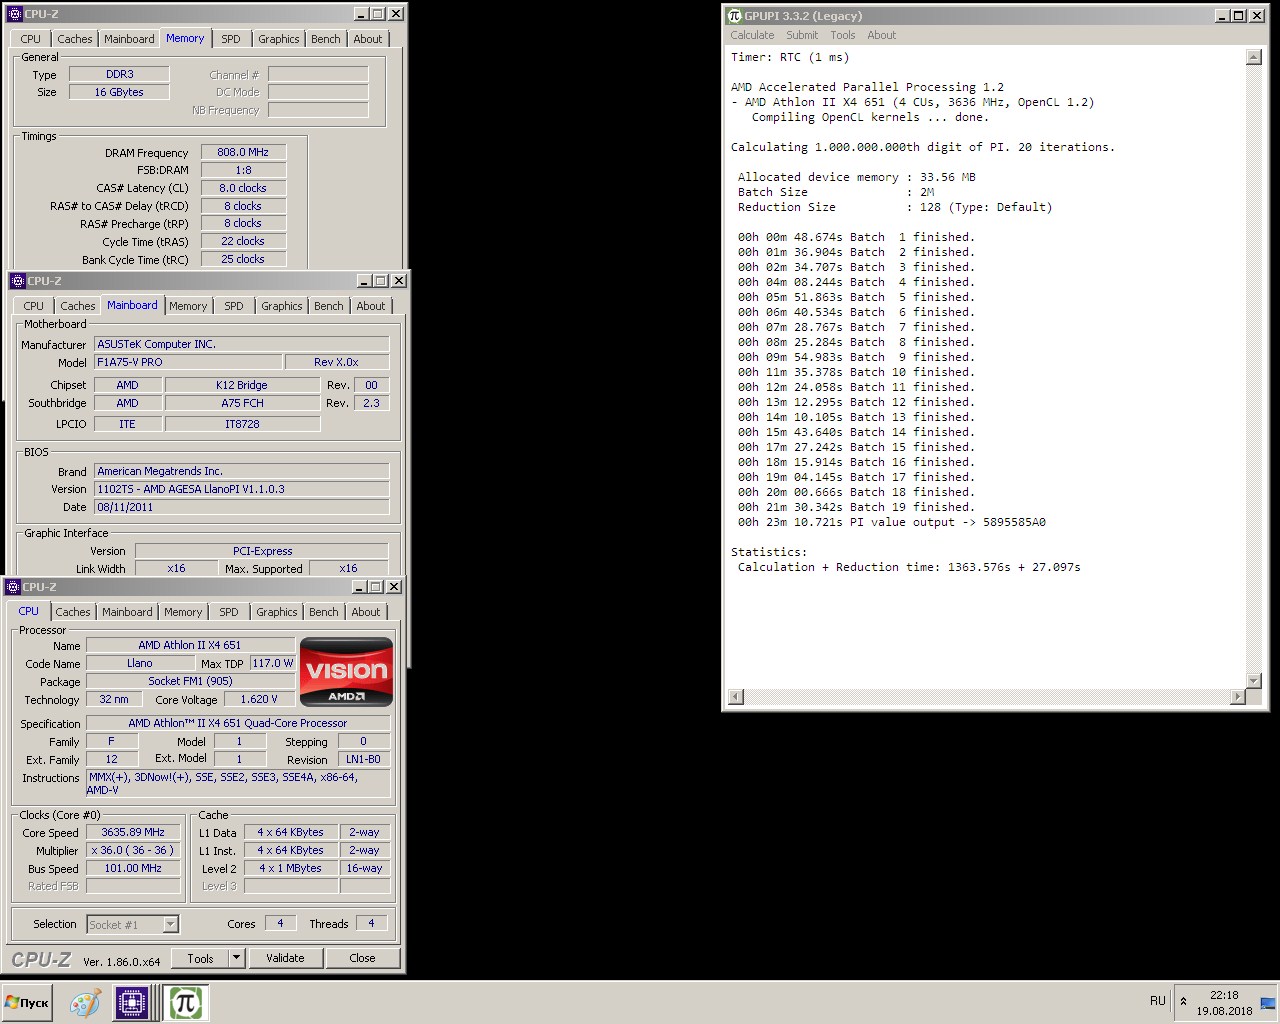
Task: Click CPU-Z Memory window title icon
Action: [x=15, y=14]
